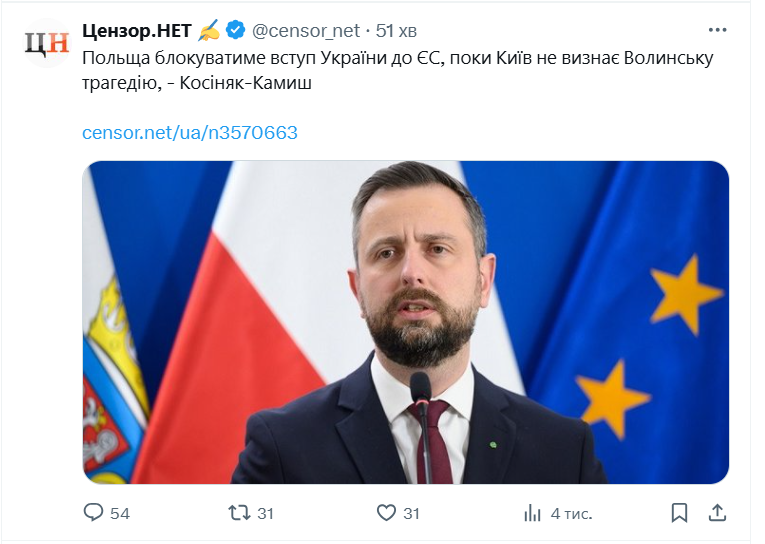
Task: Click the share upload-arrow icon
Action: point(716,513)
